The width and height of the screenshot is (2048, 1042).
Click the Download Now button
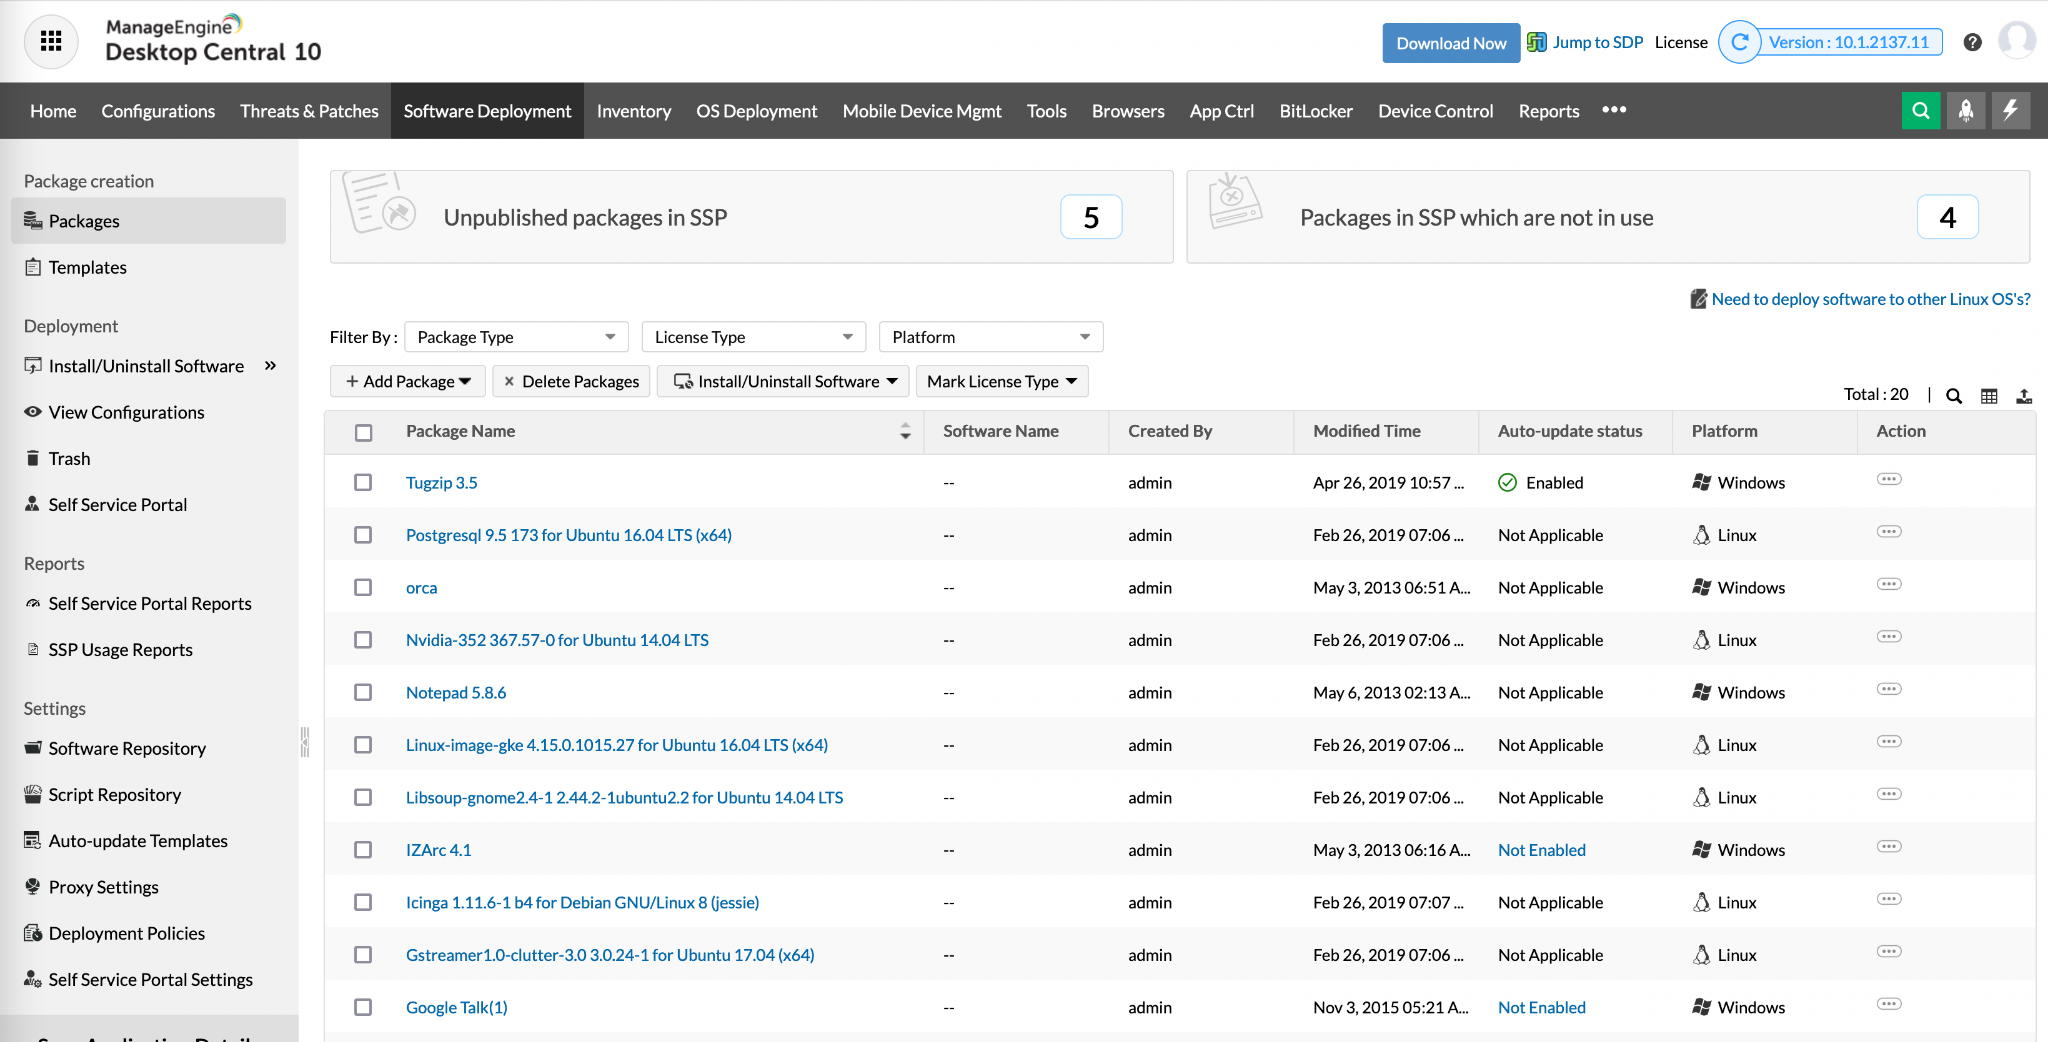(x=1451, y=43)
